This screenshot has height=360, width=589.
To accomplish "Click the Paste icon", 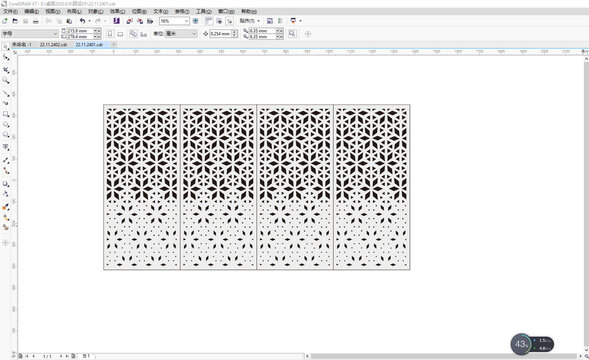I will coord(69,21).
